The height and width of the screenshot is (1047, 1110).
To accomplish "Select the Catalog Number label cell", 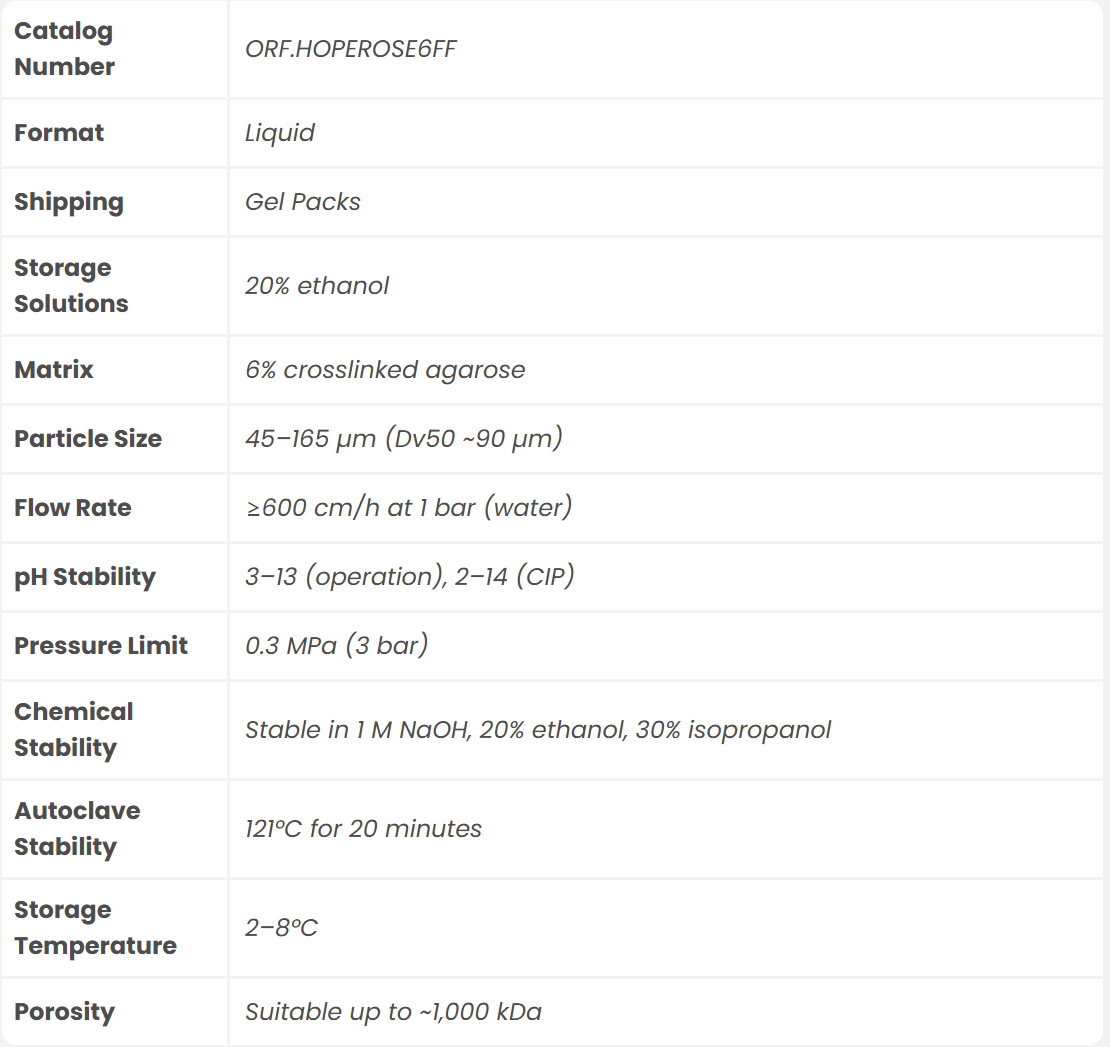I will click(x=64, y=49).
